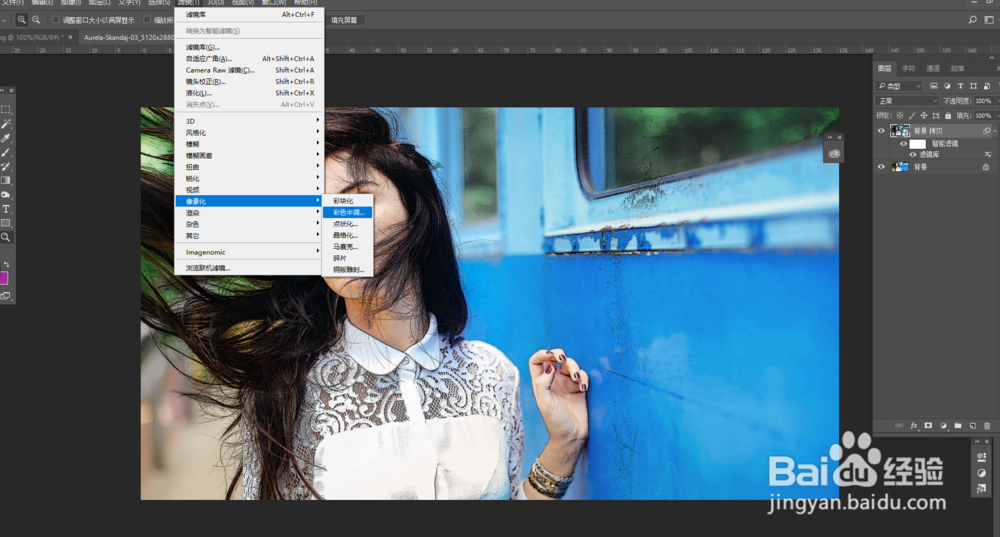Expand the 3D filter submenu
Screen dimensions: 1000x537
pos(249,121)
